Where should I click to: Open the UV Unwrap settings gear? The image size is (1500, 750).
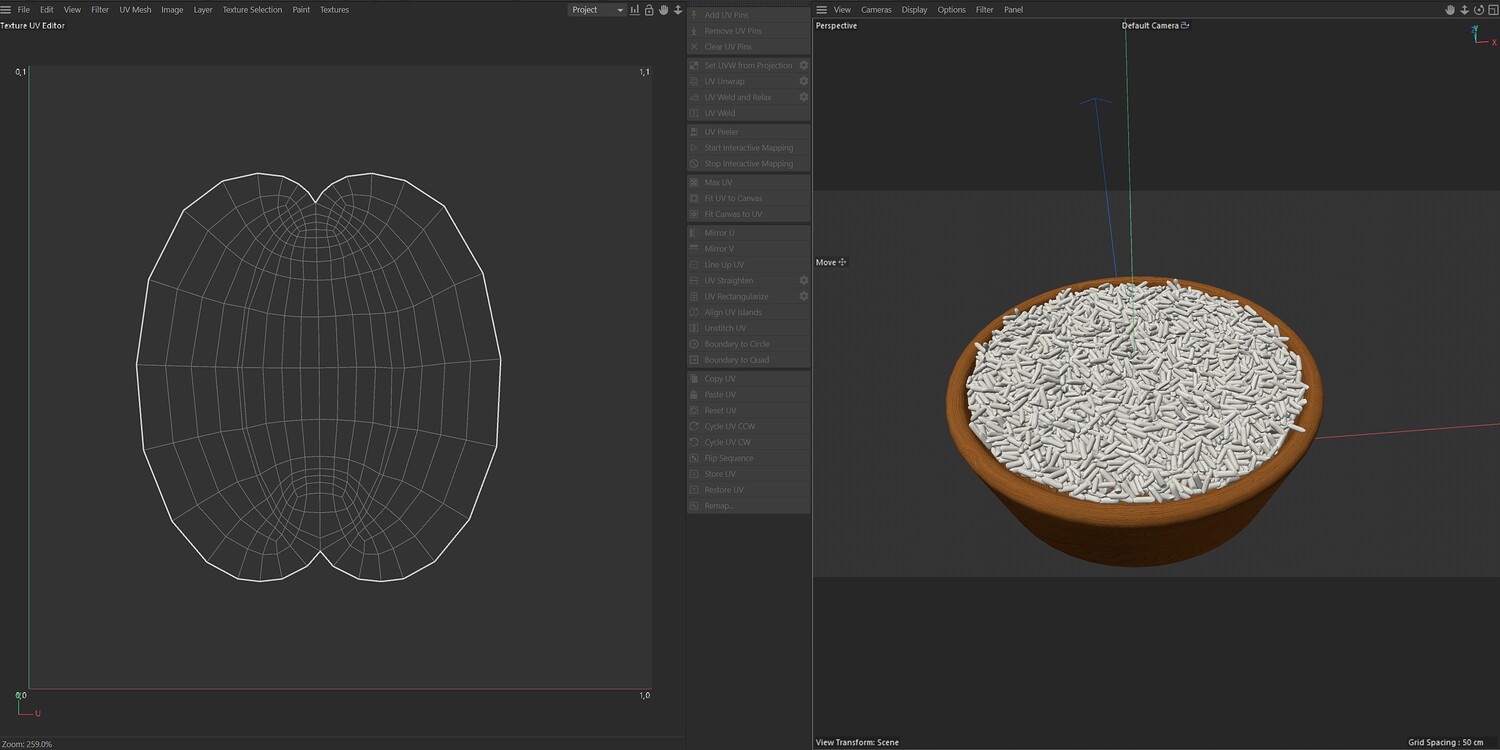pos(803,81)
